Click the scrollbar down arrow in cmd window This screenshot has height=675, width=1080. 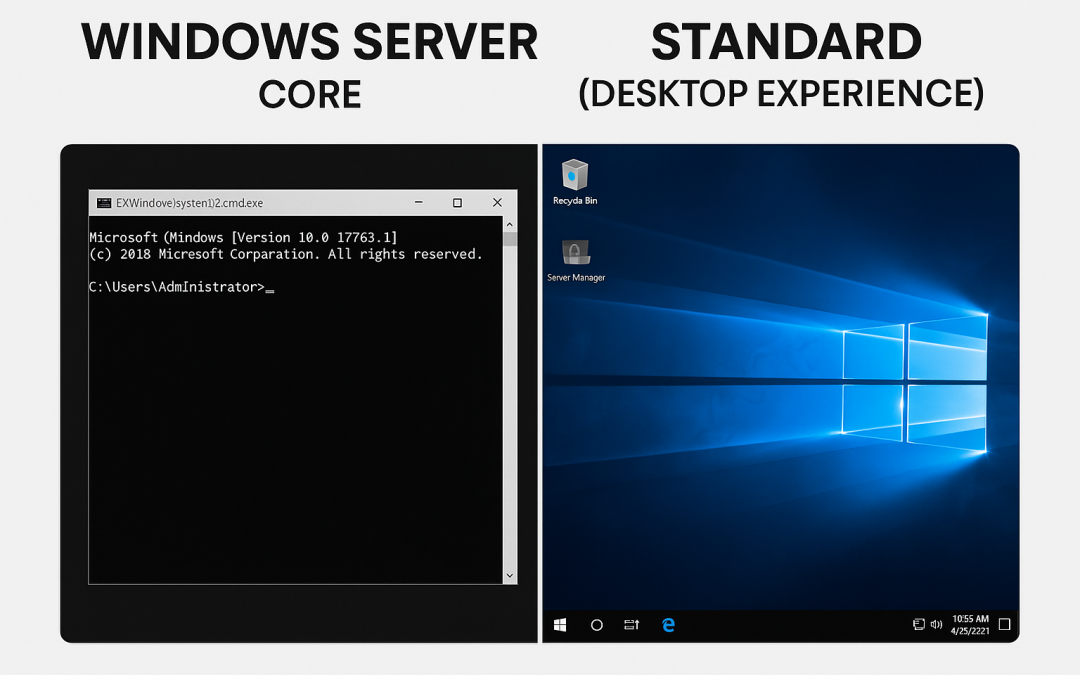tap(509, 575)
